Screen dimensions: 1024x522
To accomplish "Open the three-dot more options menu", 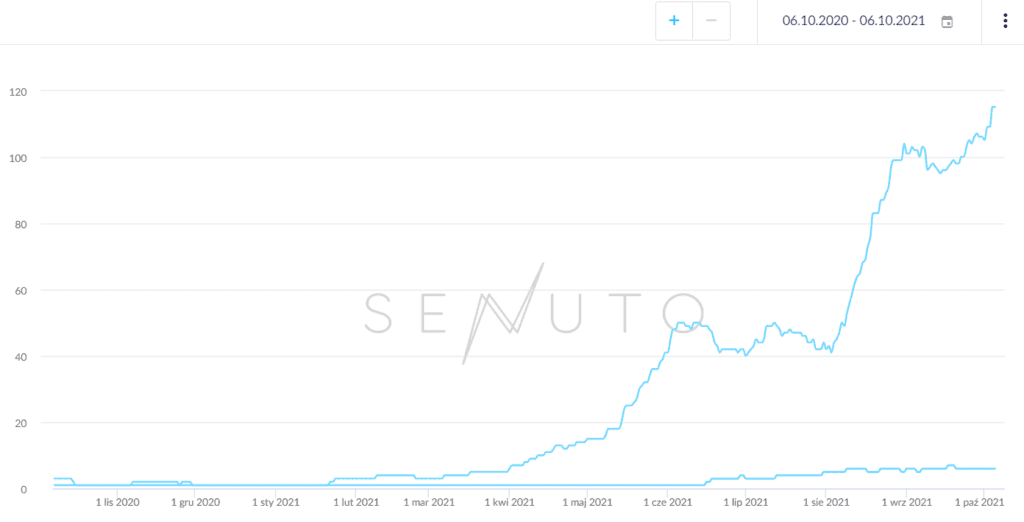I will pyautogui.click(x=1005, y=21).
